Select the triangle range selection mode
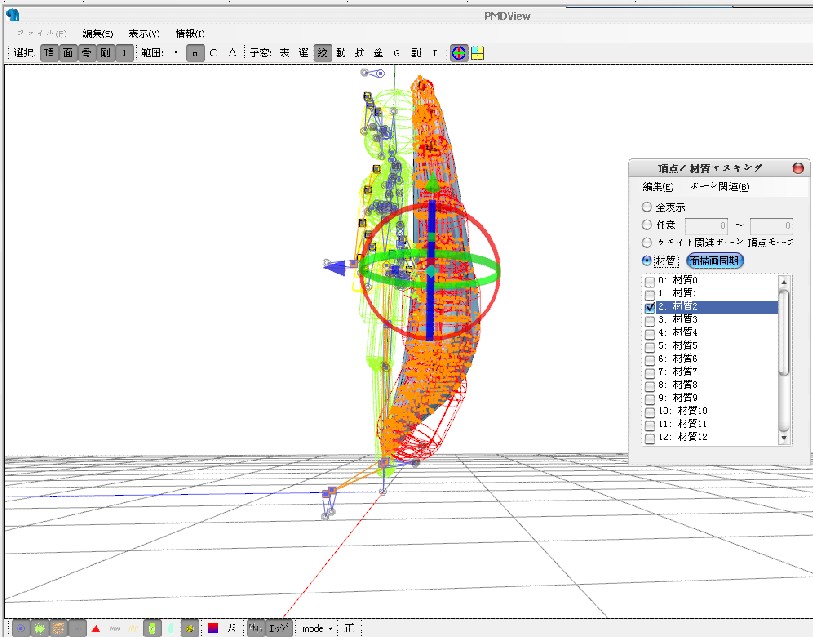The image size is (813, 637). coord(232,53)
